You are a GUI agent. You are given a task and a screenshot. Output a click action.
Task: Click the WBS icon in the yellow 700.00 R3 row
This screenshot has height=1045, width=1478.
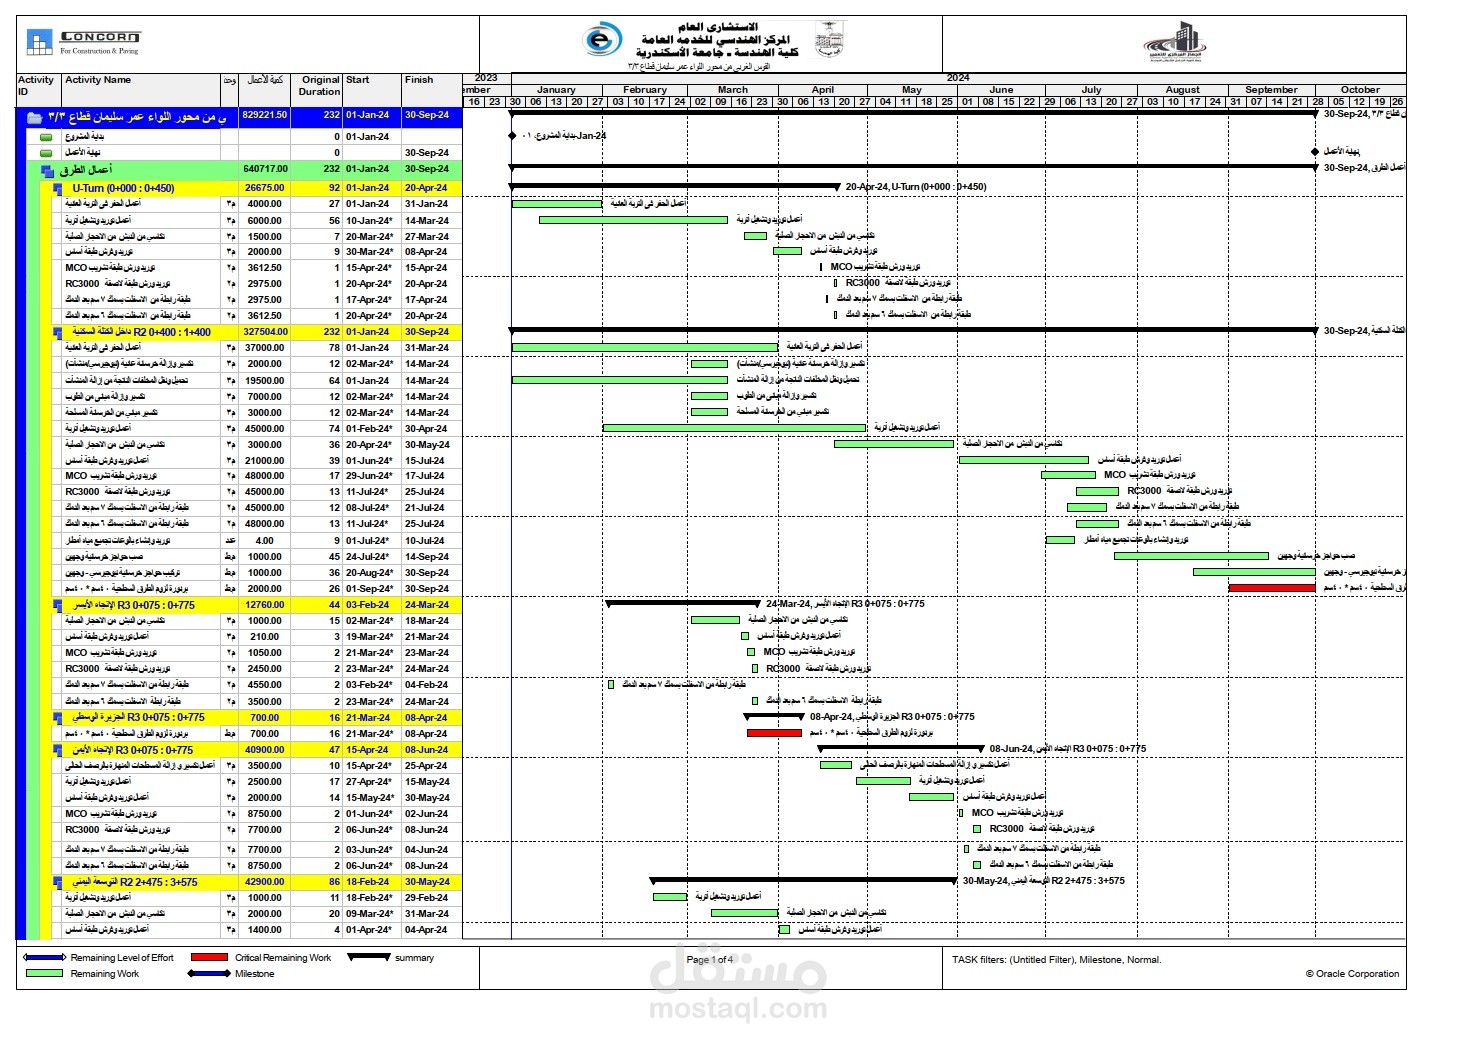pos(58,718)
